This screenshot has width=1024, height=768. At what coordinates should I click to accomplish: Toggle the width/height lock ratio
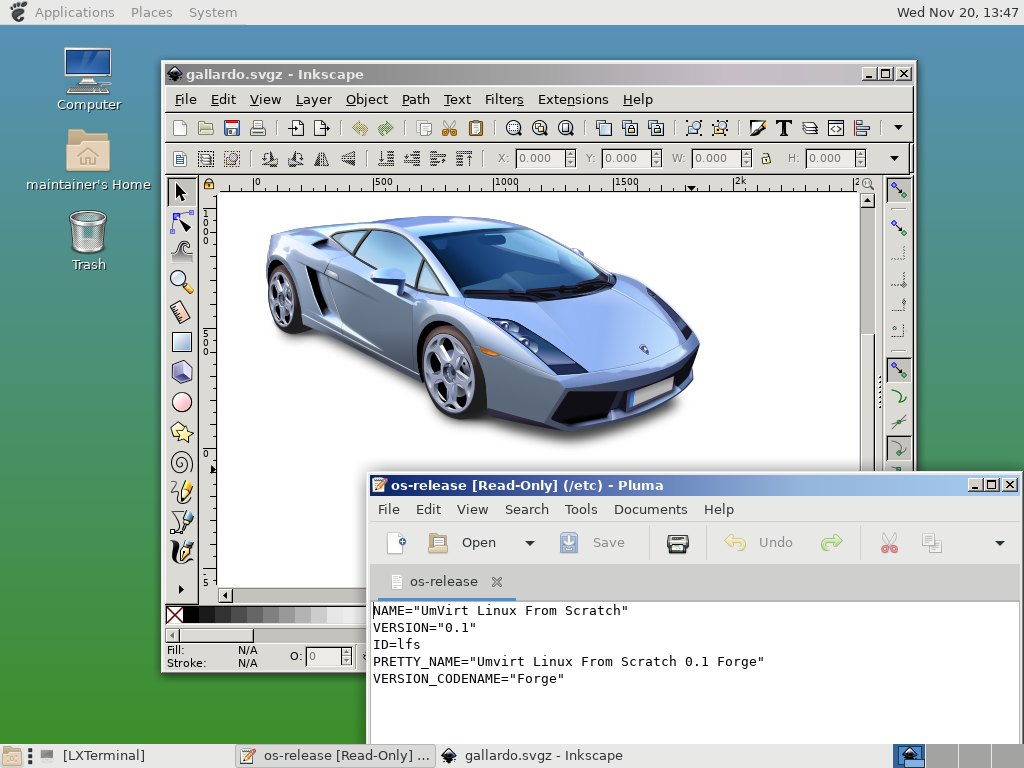coord(766,158)
